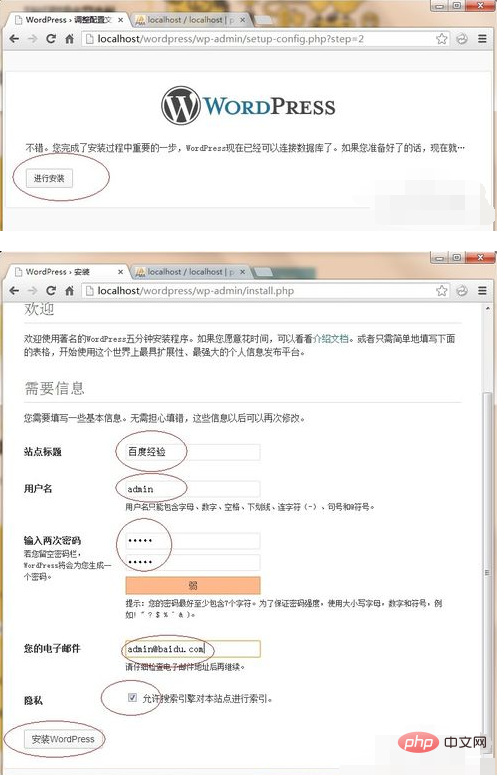The image size is (497, 775).
Task: Focus the second password confirmation field
Action: (193, 562)
